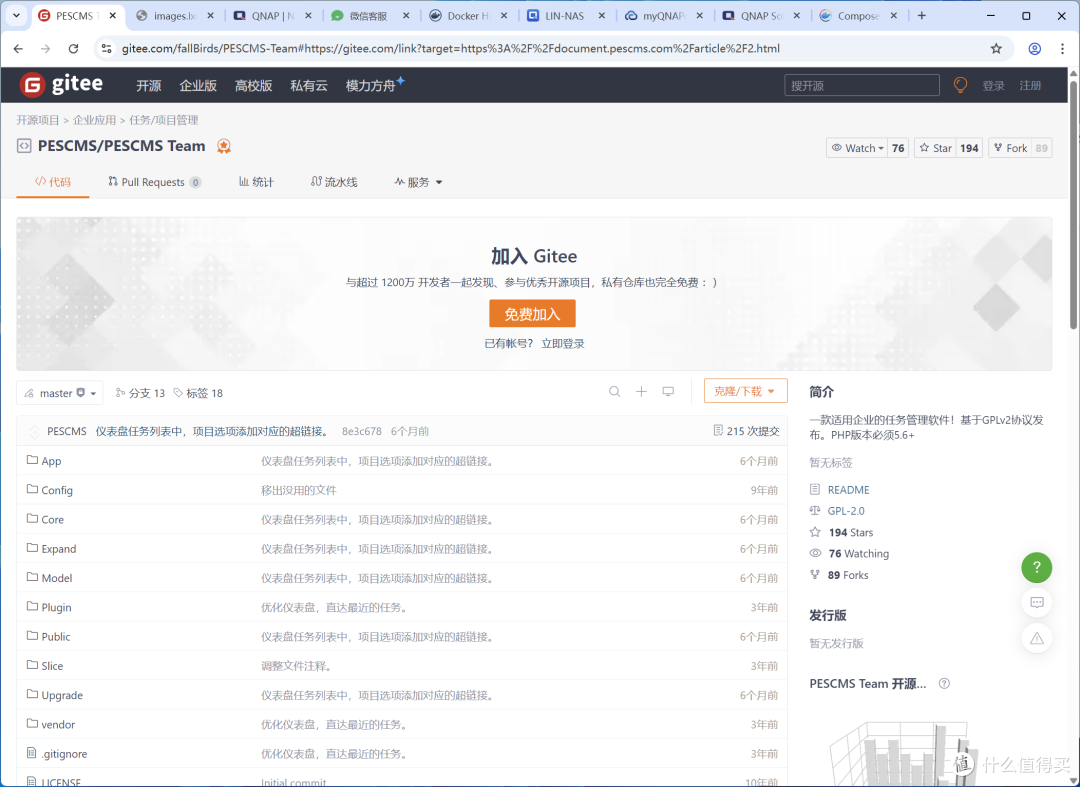Select the 代码 tab
The image size is (1080, 787).
(x=53, y=182)
